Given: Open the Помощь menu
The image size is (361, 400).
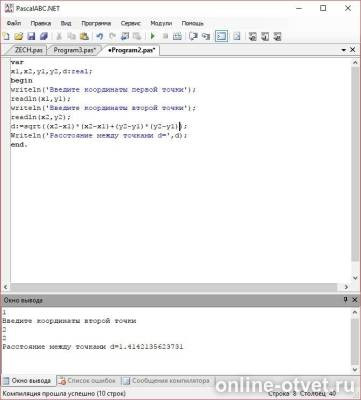Looking at the screenshot, I should pyautogui.click(x=192, y=23).
